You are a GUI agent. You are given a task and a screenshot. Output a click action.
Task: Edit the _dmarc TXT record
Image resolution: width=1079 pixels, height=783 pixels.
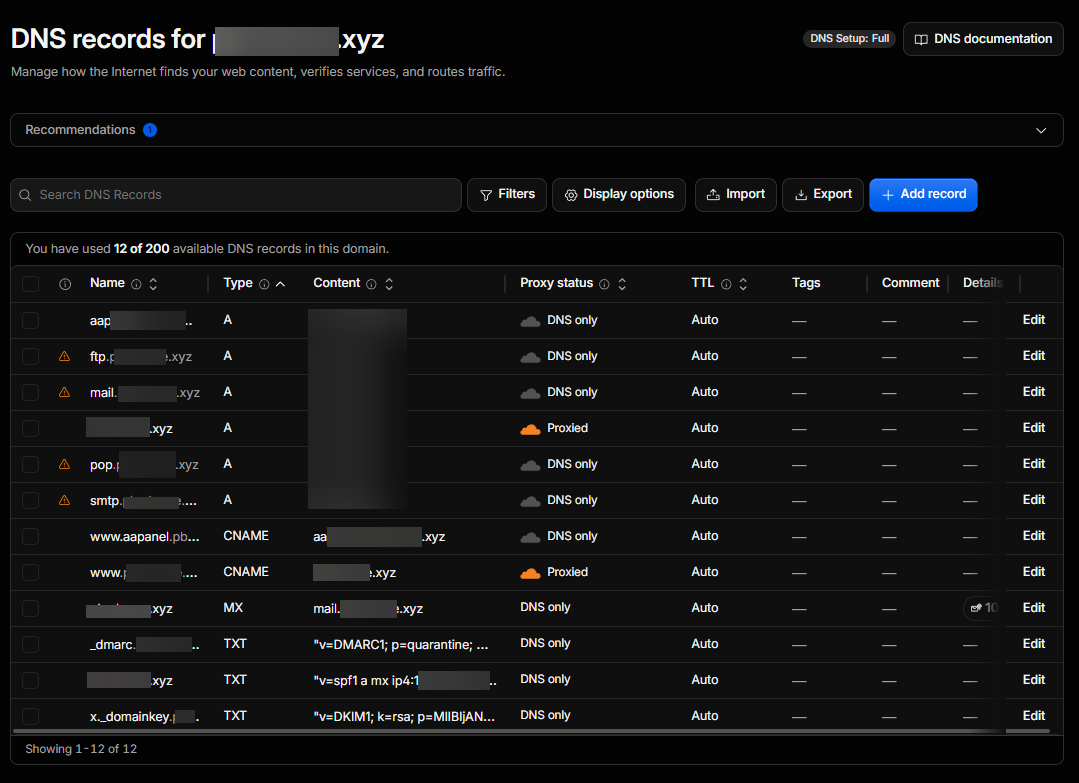[1033, 643]
